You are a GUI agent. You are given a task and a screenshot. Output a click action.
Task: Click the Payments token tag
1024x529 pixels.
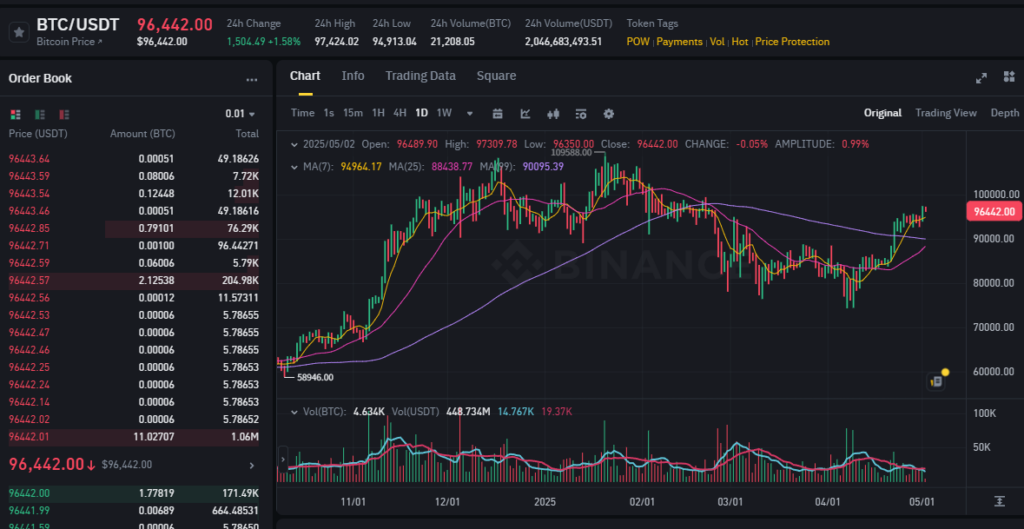(679, 42)
